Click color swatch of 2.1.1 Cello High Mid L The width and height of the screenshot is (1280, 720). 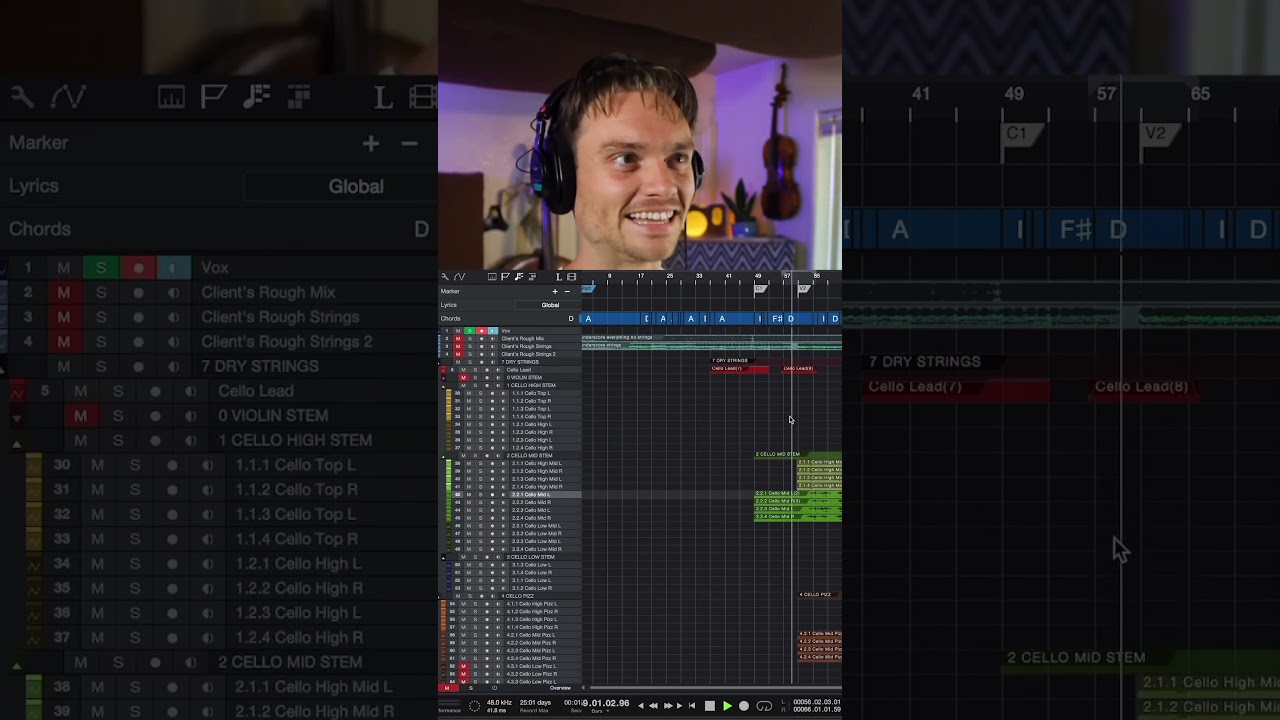[x=448, y=463]
